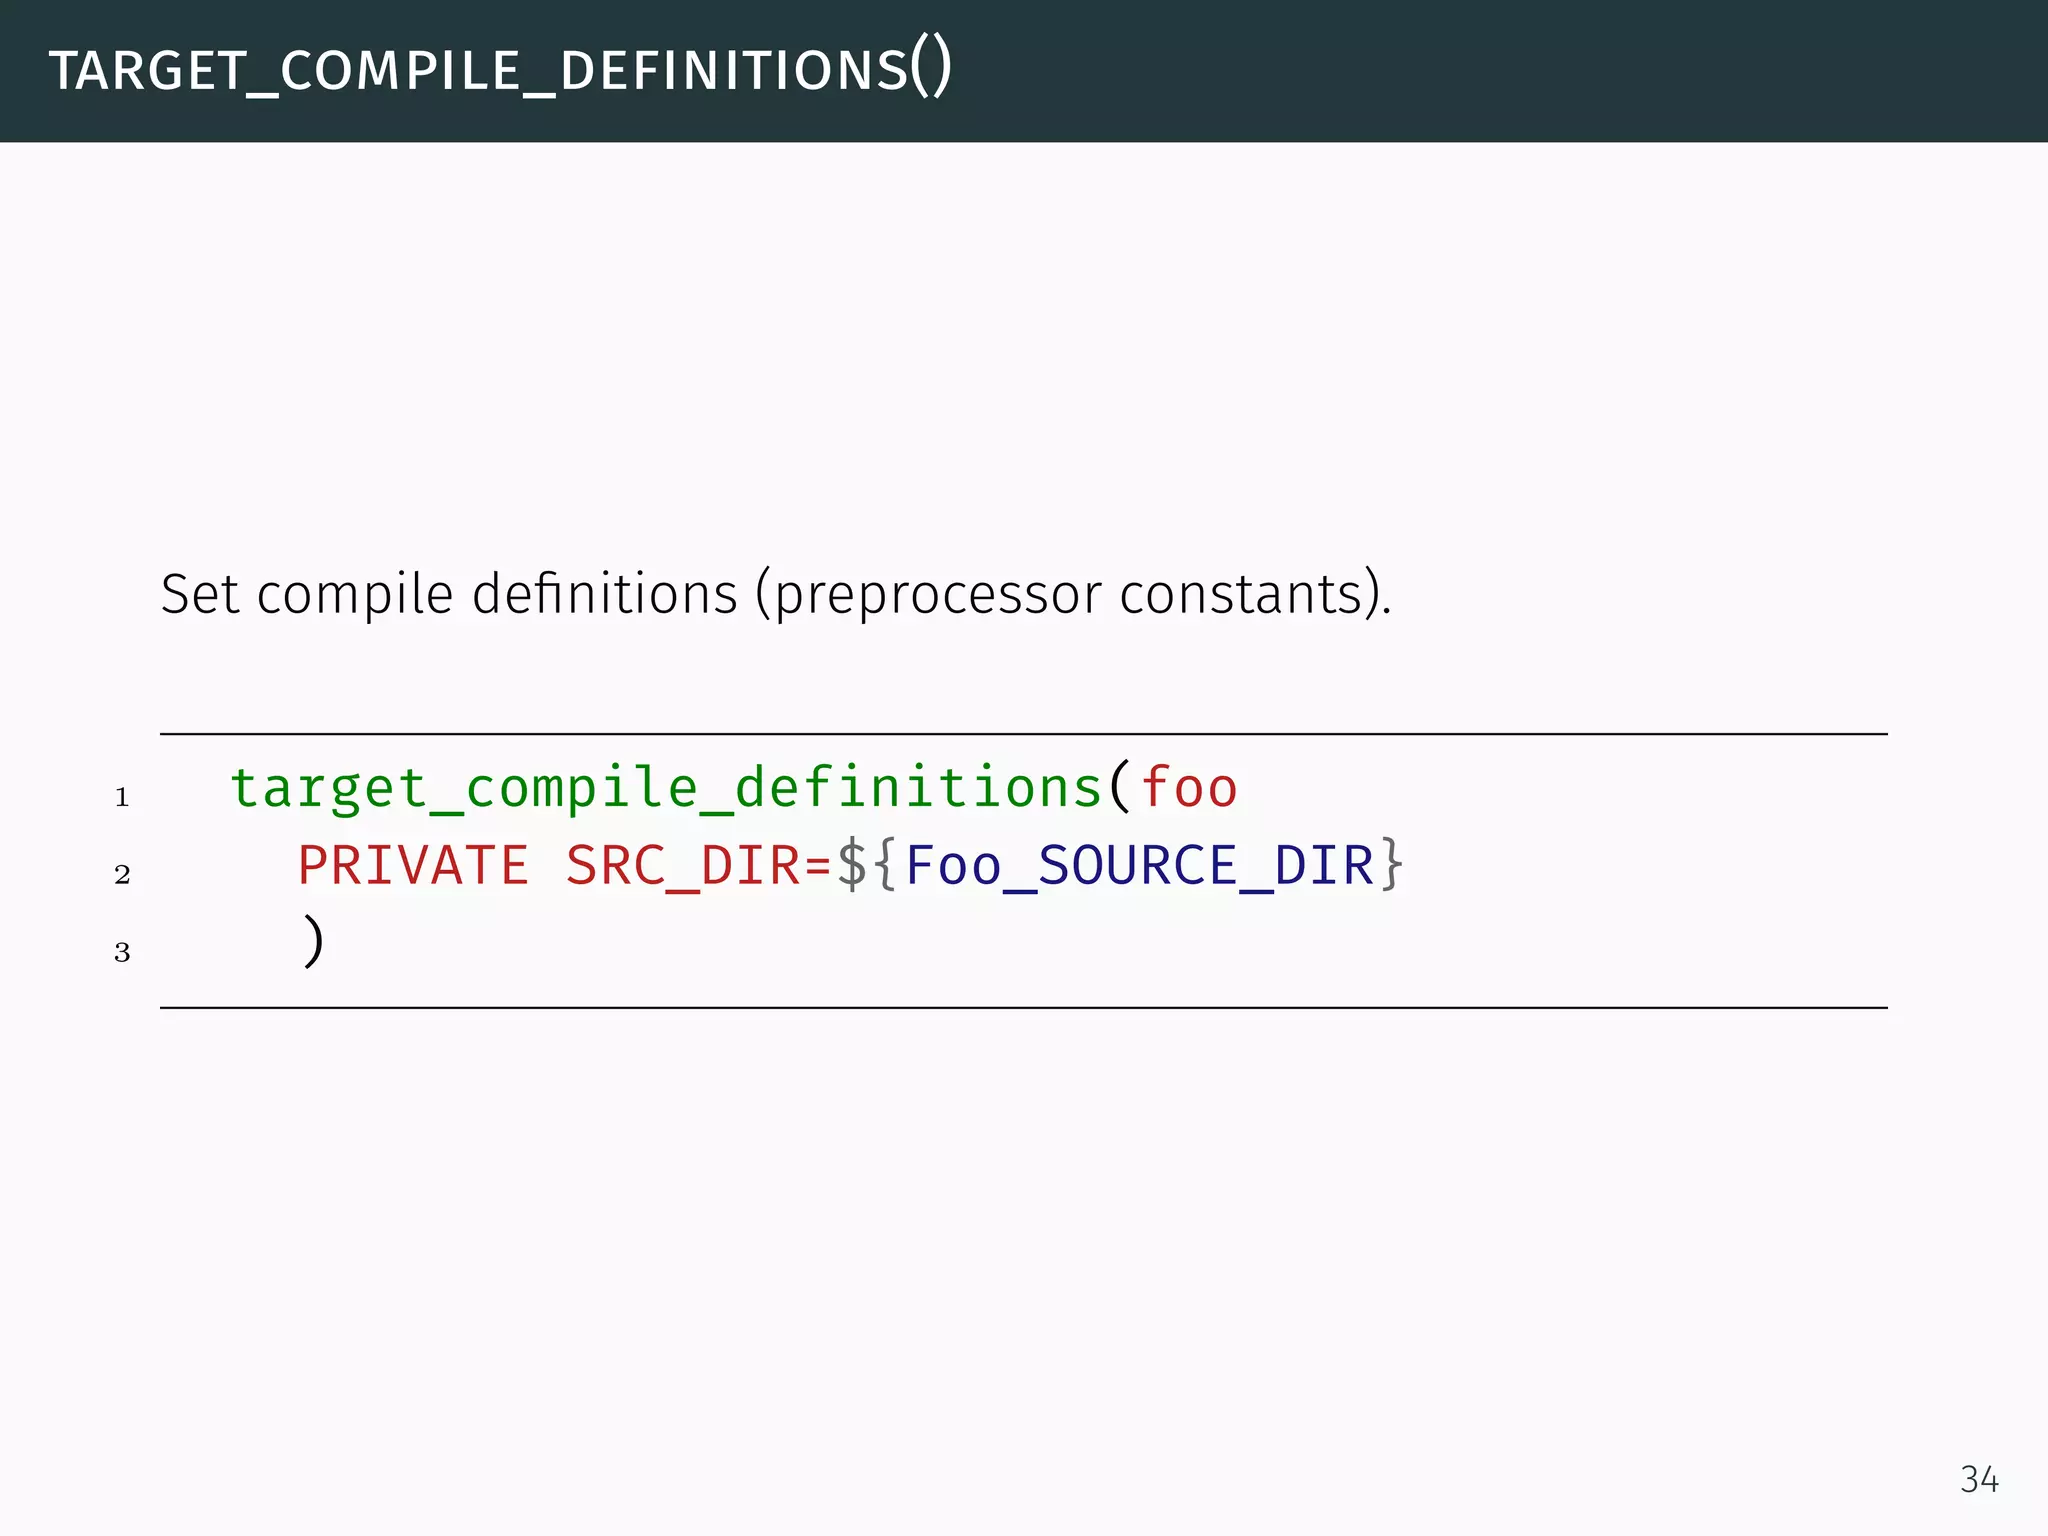The height and width of the screenshot is (1536, 2048).
Task: Click code line number 3
Action: coord(122,951)
